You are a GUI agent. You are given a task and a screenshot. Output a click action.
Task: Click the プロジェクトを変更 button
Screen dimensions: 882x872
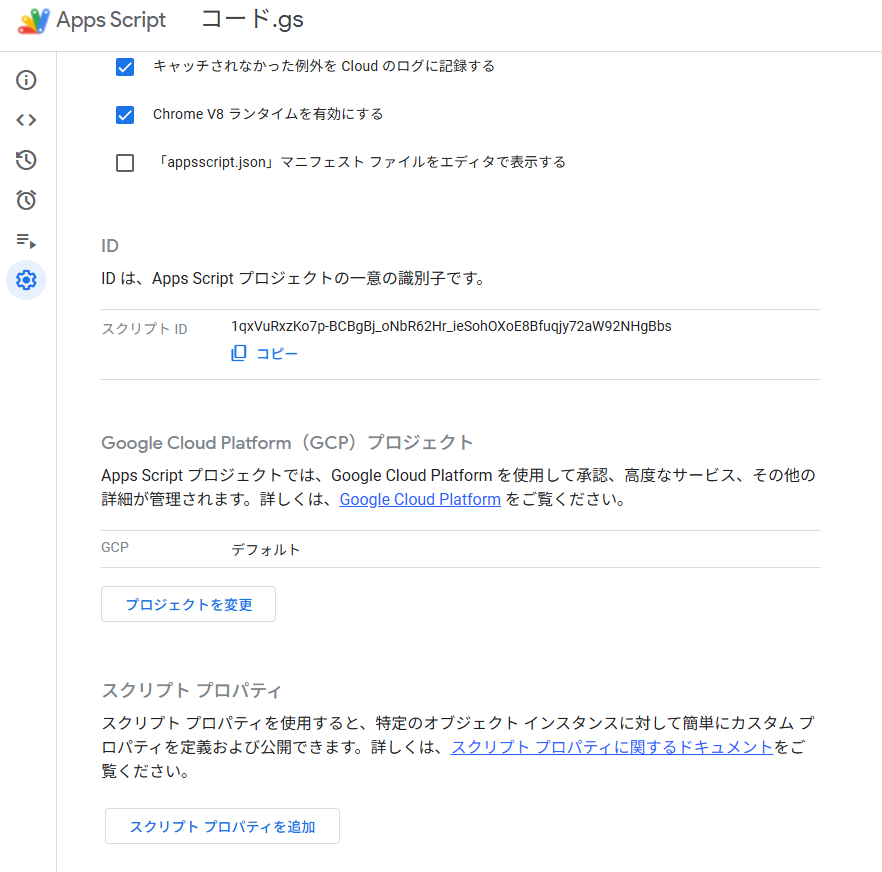point(188,604)
